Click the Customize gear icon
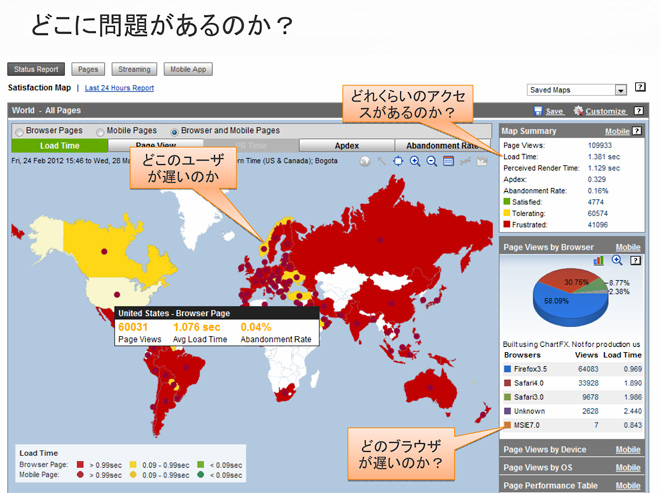Screen dimensions: 660x493 578,111
